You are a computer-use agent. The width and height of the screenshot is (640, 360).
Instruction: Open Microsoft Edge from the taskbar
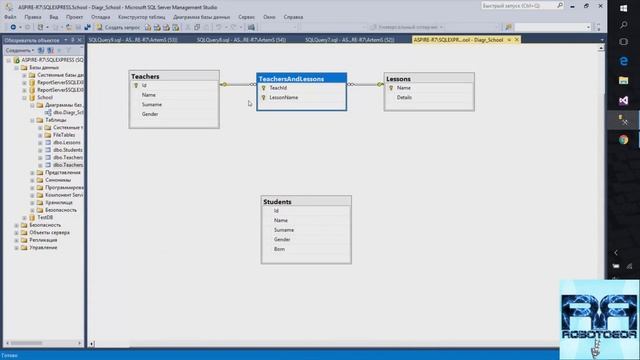[x=623, y=61]
